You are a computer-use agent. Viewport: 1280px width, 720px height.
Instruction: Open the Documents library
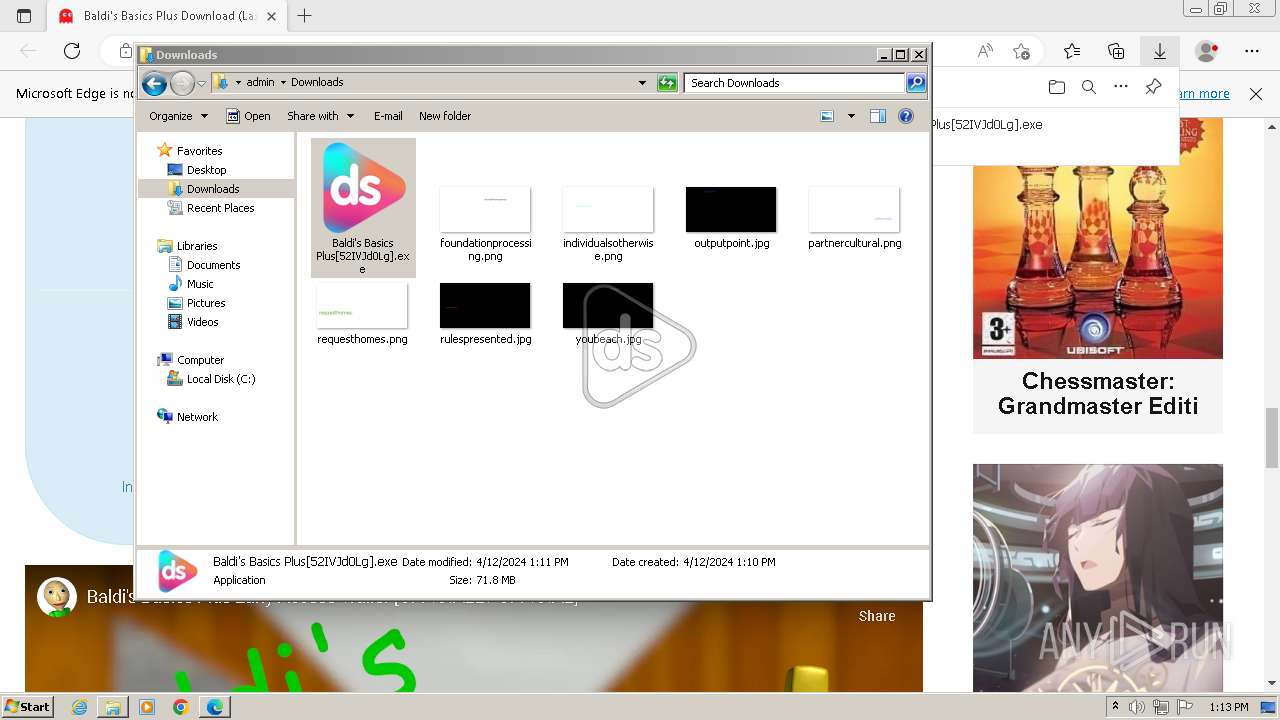pos(213,265)
